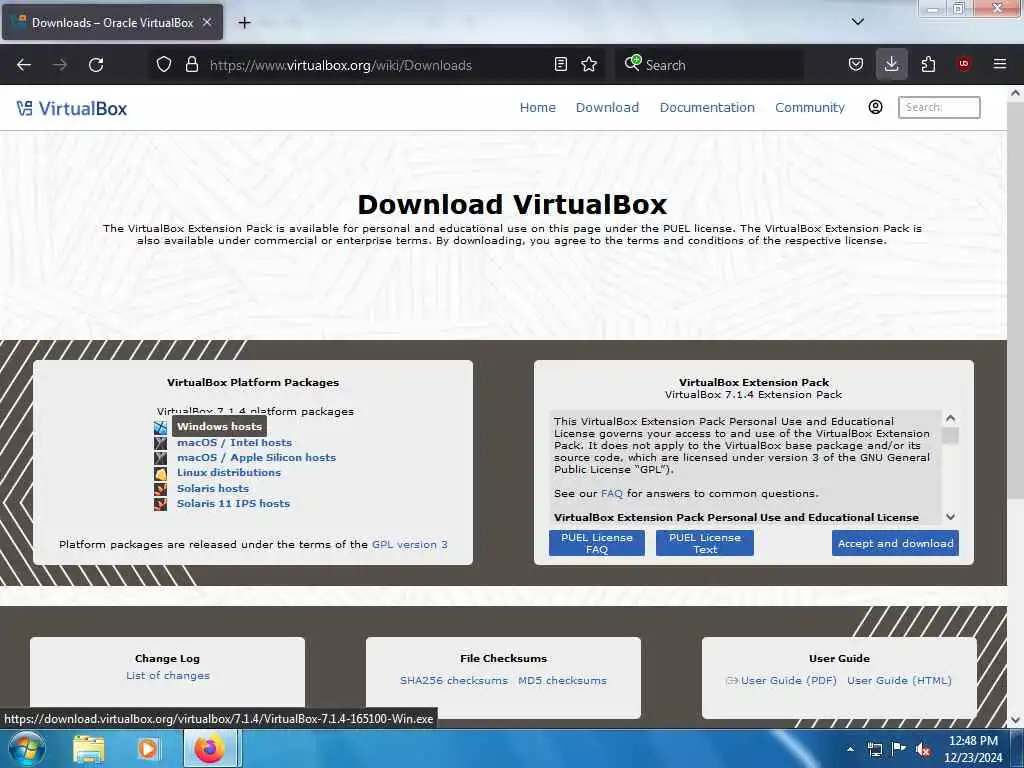Click license text box scroll down arrow
This screenshot has height=768, width=1024.
click(x=951, y=517)
